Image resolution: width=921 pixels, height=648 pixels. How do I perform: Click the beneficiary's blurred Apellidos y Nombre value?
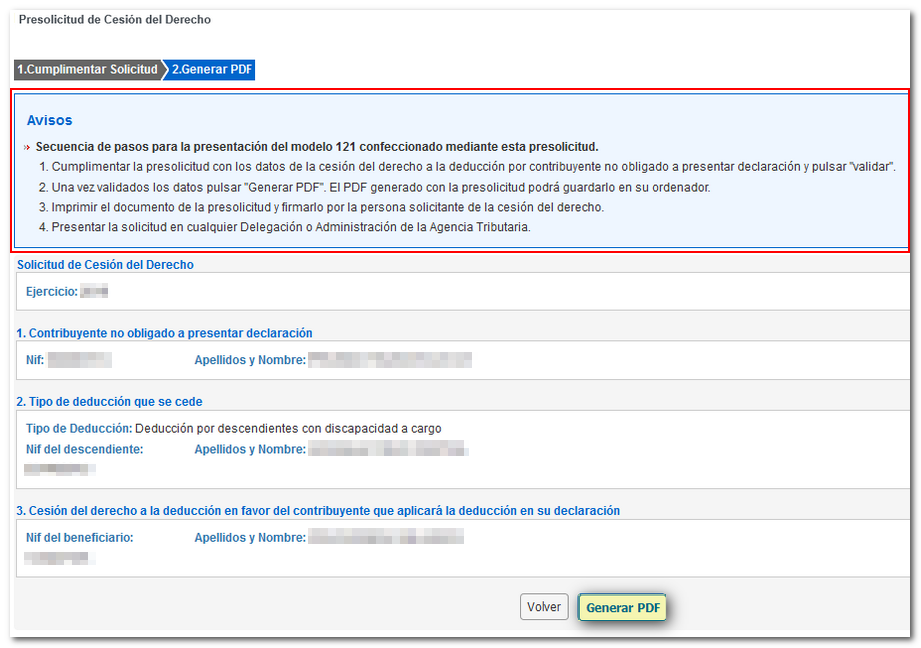[x=385, y=538]
